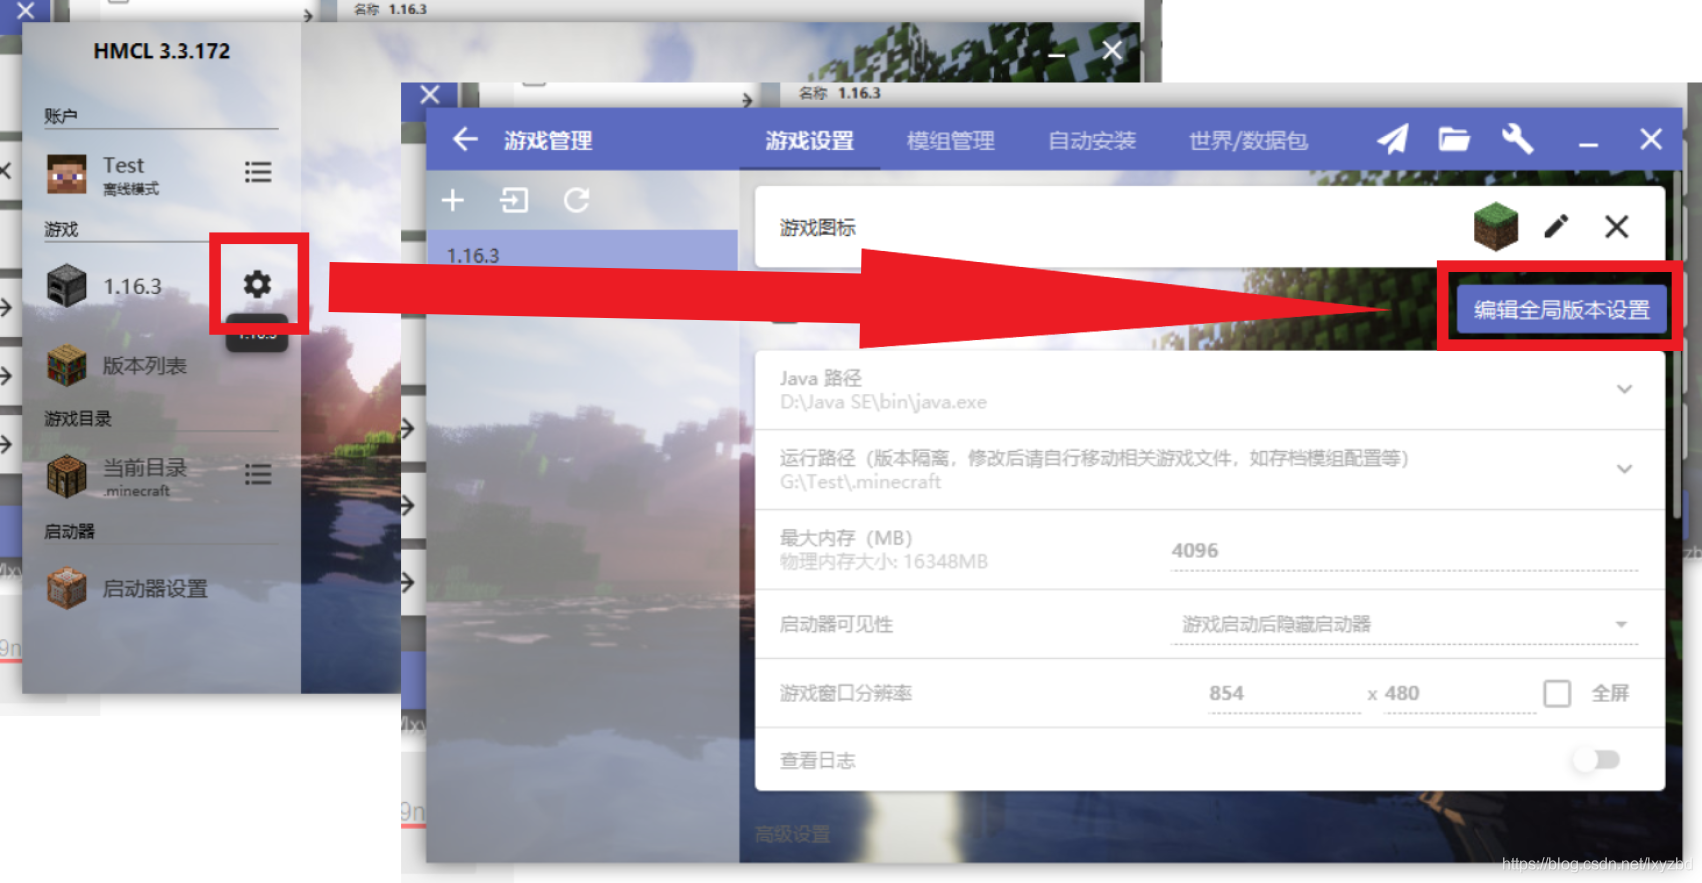Open the Test account list menu

[258, 172]
